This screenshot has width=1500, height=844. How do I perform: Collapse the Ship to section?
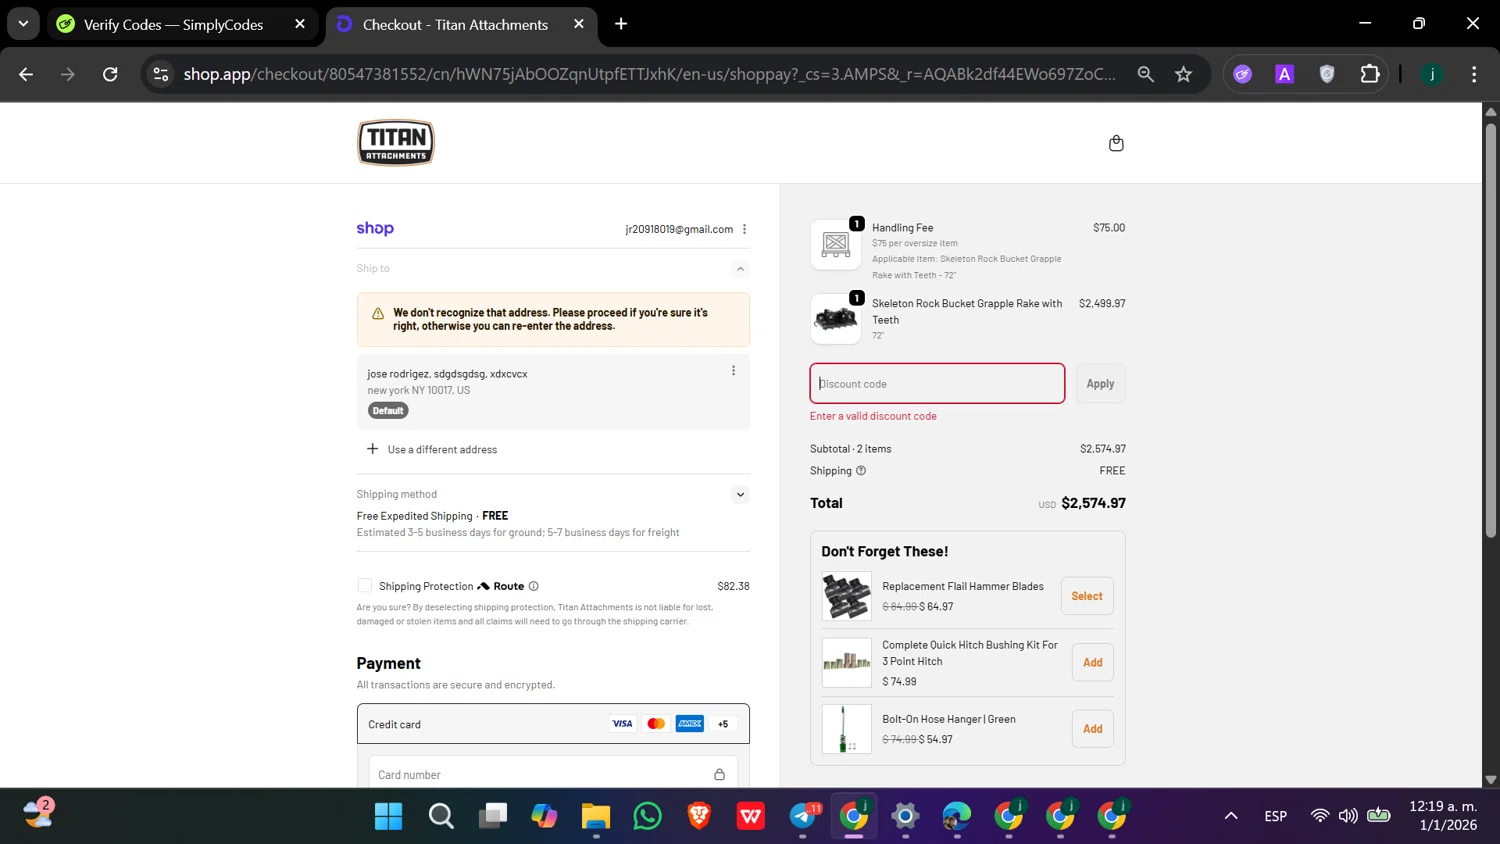[x=740, y=269]
